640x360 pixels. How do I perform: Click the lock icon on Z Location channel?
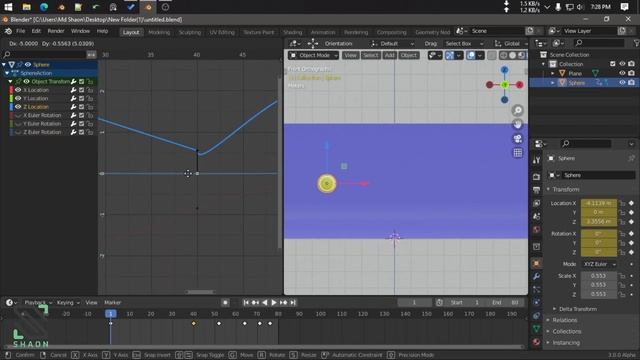(90, 107)
